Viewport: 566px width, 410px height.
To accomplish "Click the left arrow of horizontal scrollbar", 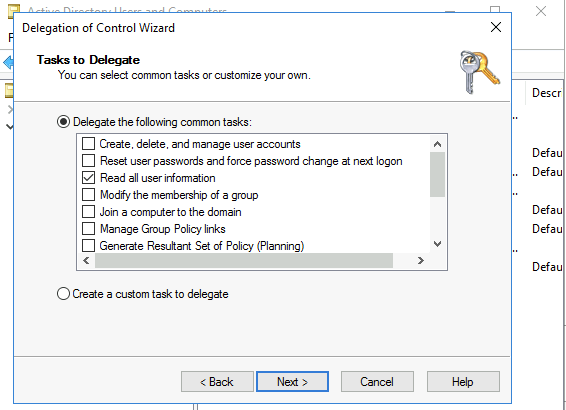I will pos(86,261).
